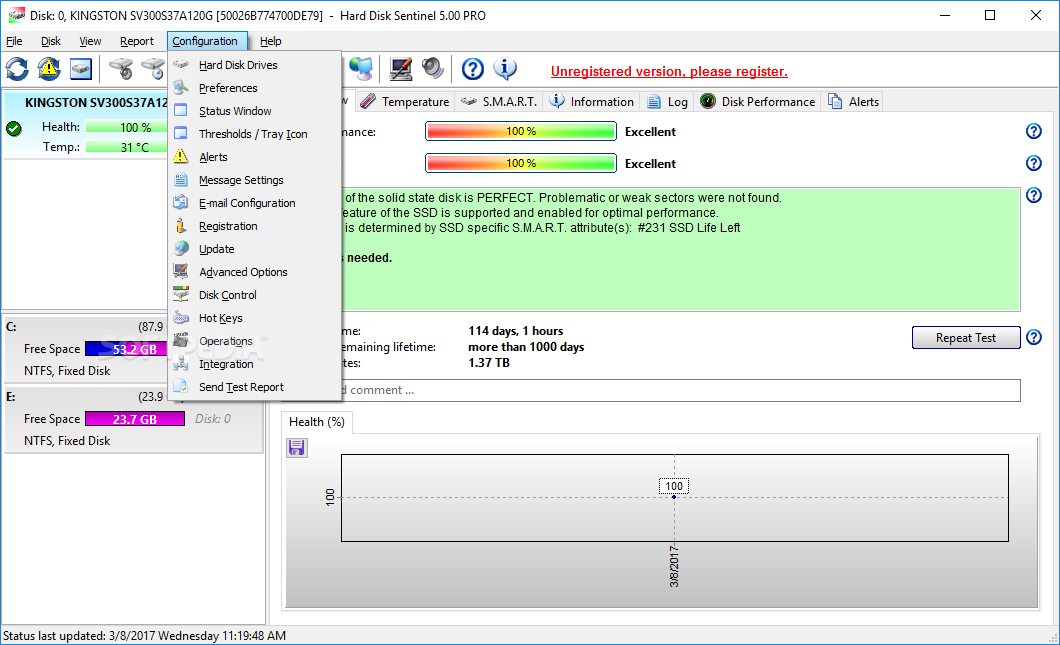Select Hard Disk Drives in the Configuration menu
Image resolution: width=1060 pixels, height=645 pixels.
[x=254, y=65]
